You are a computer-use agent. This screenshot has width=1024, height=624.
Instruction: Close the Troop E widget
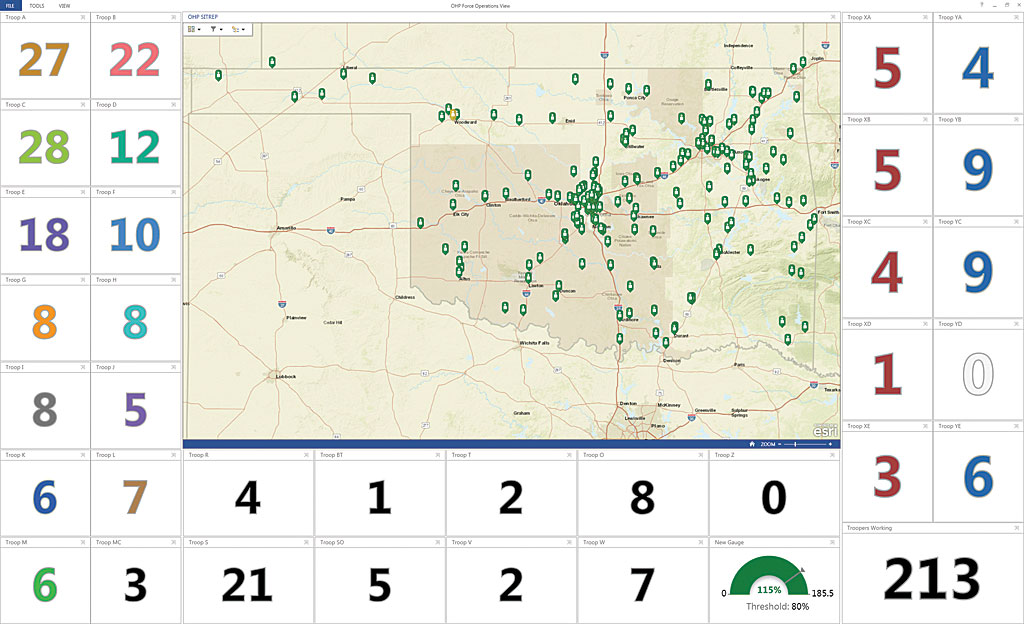click(x=83, y=192)
